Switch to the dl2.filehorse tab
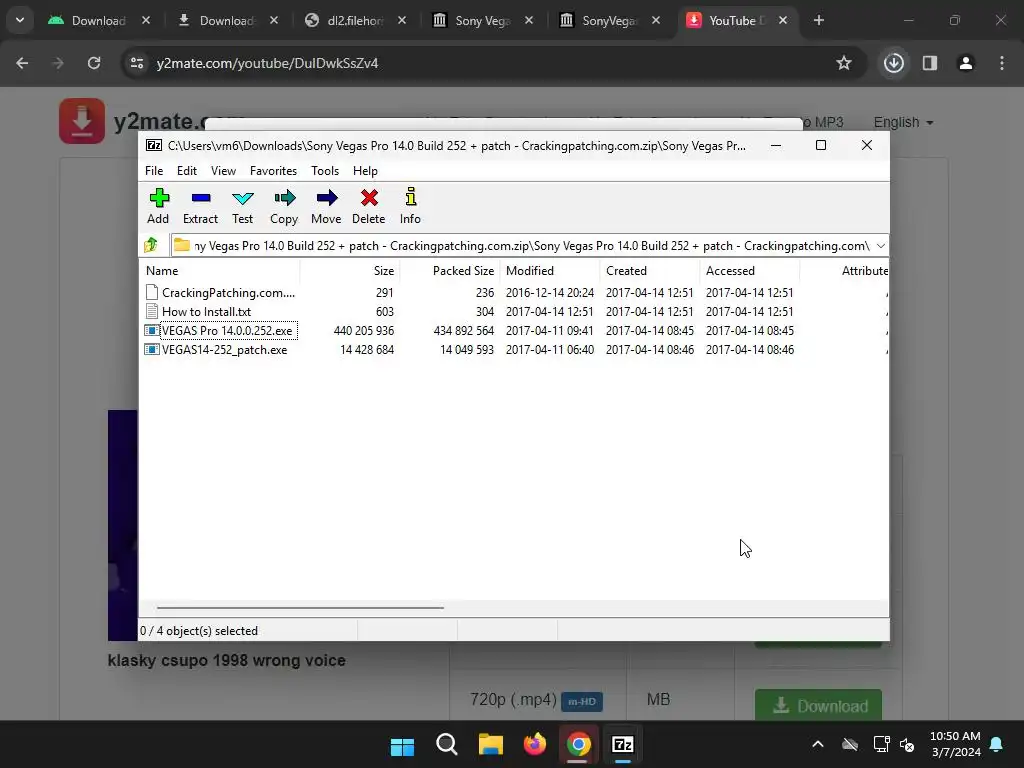This screenshot has height=768, width=1024. [x=355, y=20]
